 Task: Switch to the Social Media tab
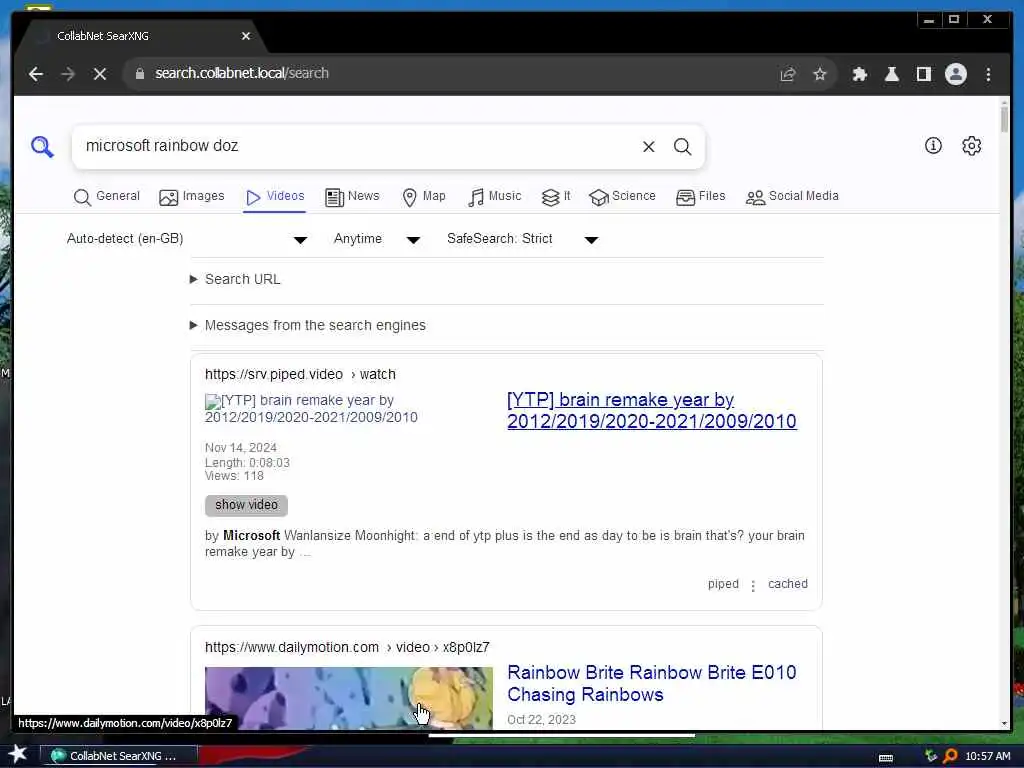(792, 197)
